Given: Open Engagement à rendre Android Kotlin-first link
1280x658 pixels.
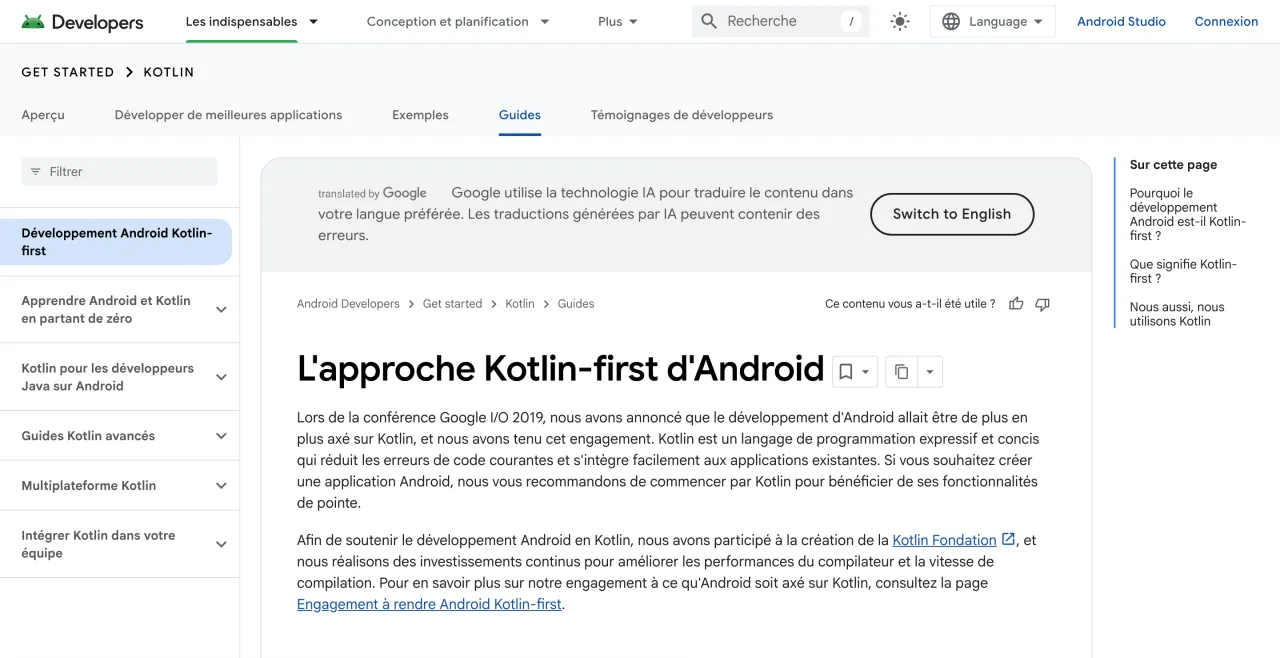Looking at the screenshot, I should click(429, 604).
